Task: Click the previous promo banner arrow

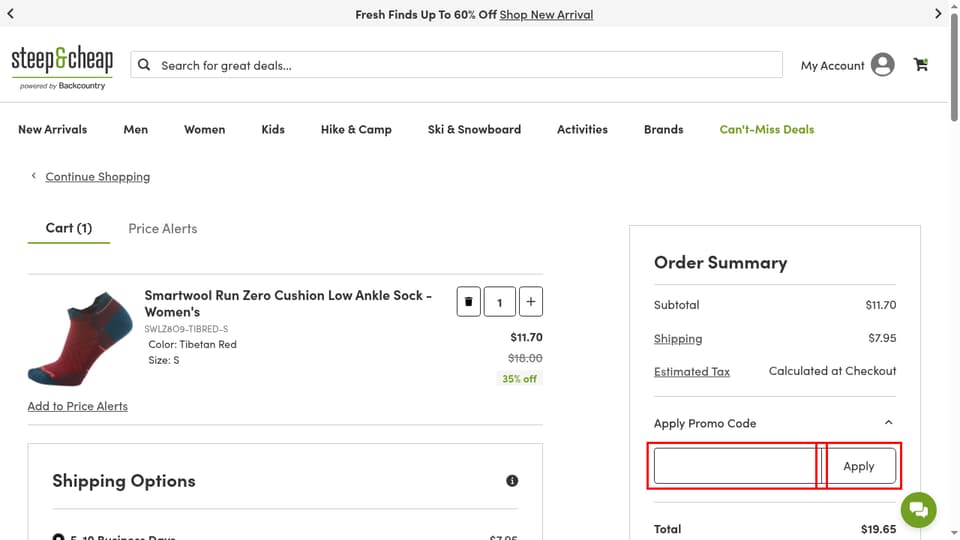Action: click(10, 13)
